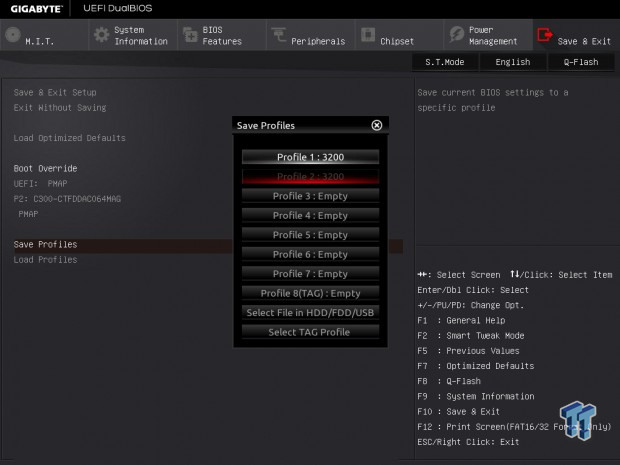Image resolution: width=620 pixels, height=465 pixels.
Task: Click the F1 : General Help hint
Action: coord(461,320)
